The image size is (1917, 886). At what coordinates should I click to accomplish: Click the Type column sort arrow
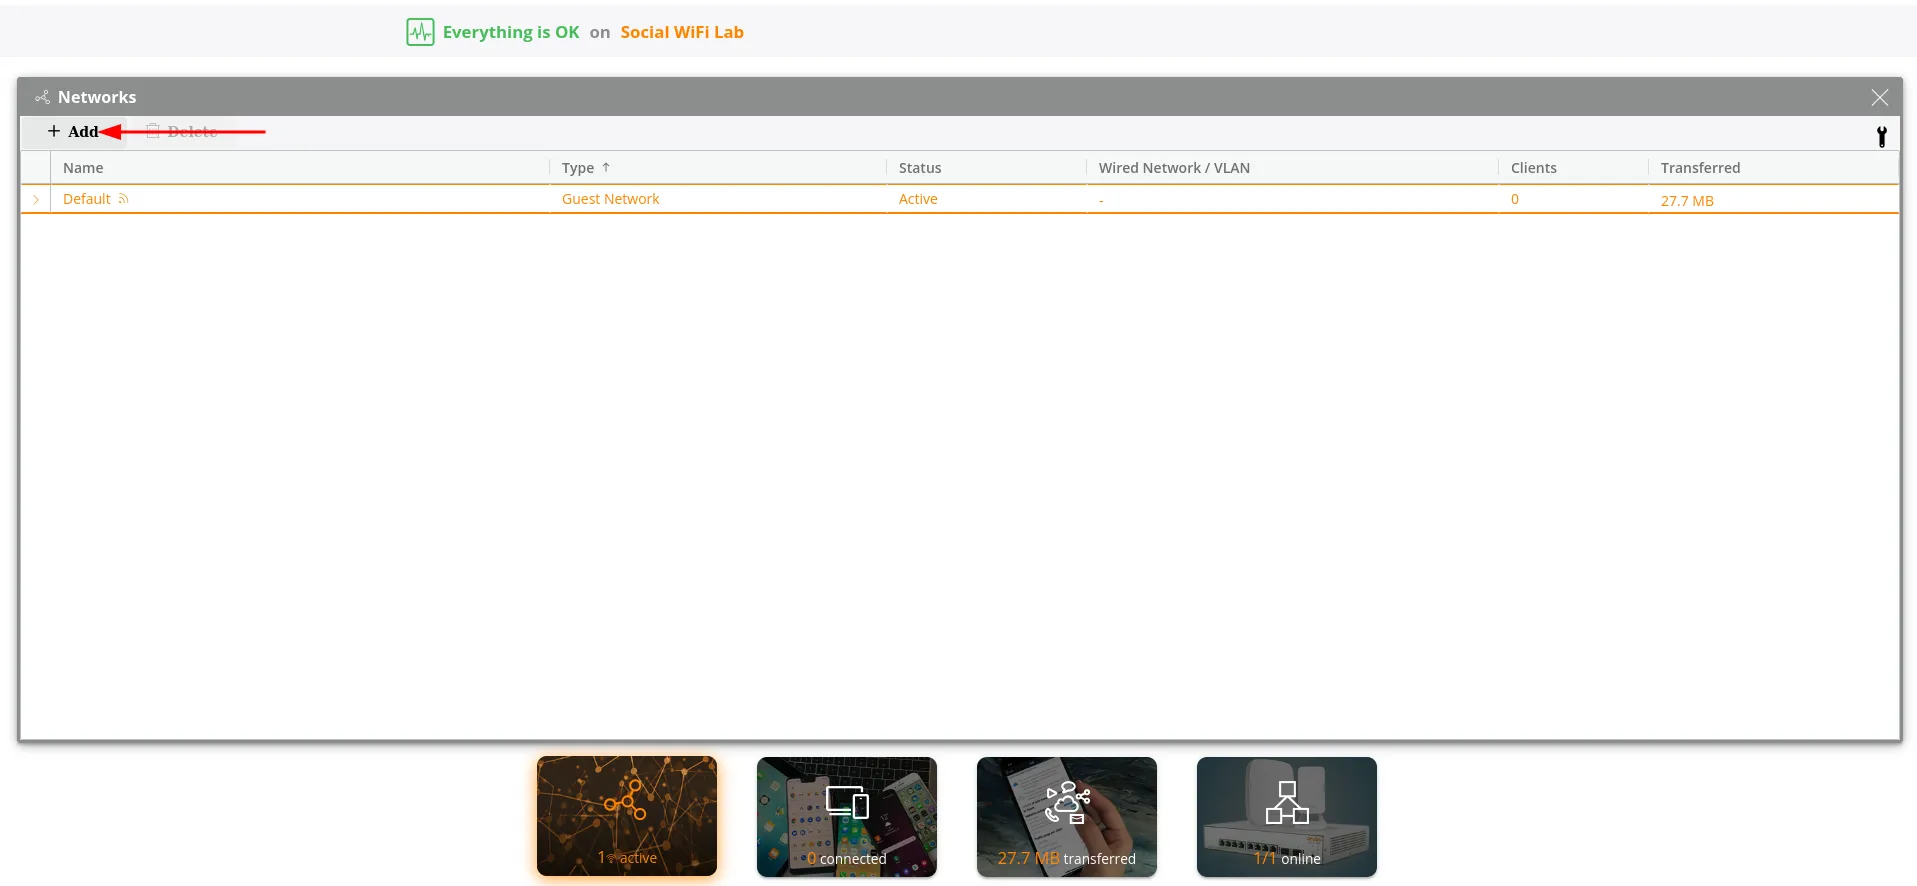pyautogui.click(x=606, y=168)
